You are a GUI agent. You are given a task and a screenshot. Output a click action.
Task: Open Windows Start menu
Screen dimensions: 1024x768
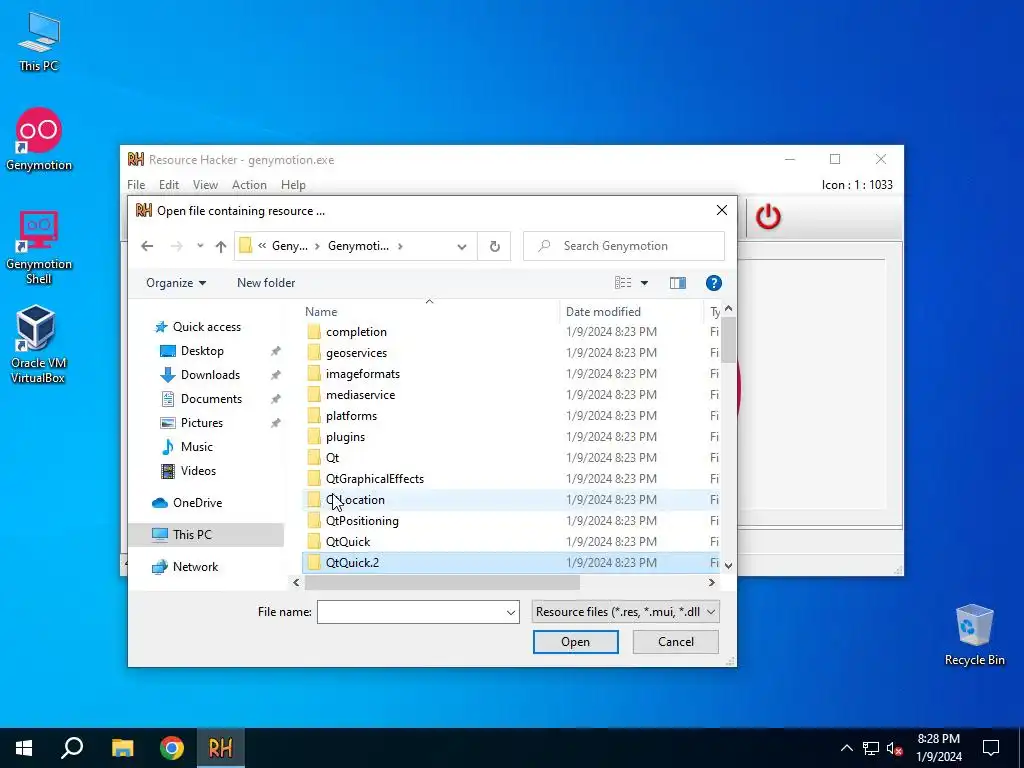tap(24, 748)
